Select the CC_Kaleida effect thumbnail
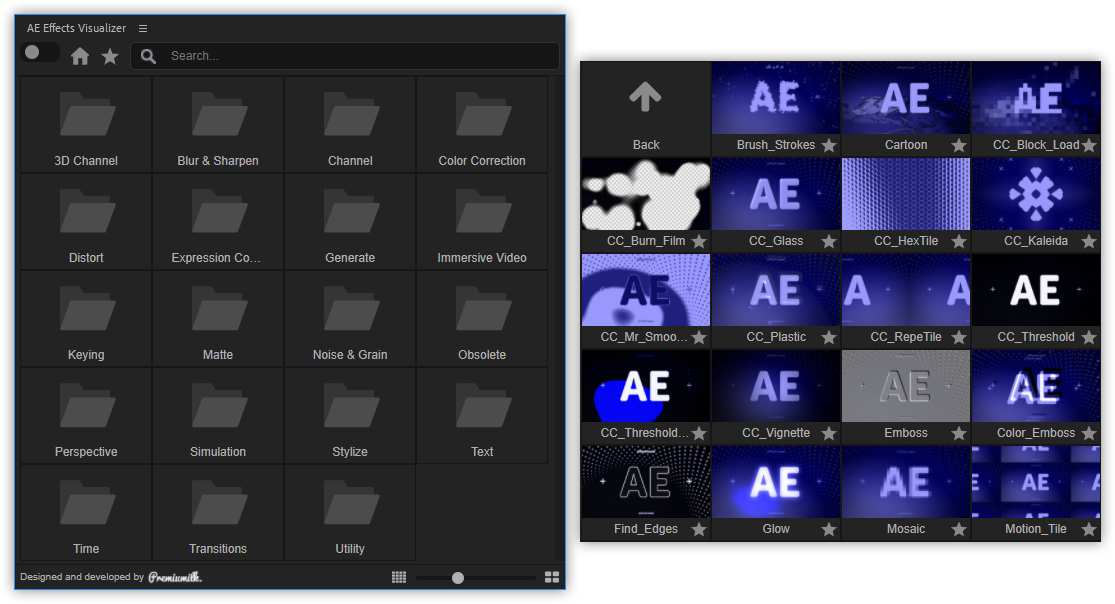Image resolution: width=1115 pixels, height=604 pixels. click(x=1036, y=194)
